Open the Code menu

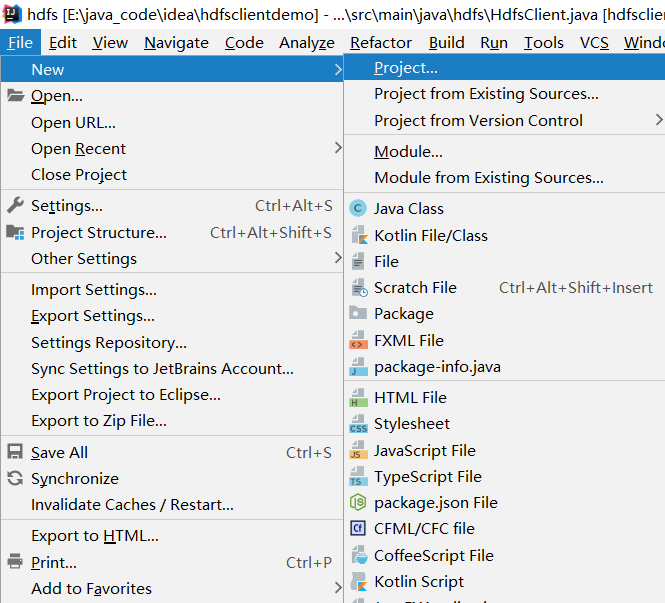244,42
